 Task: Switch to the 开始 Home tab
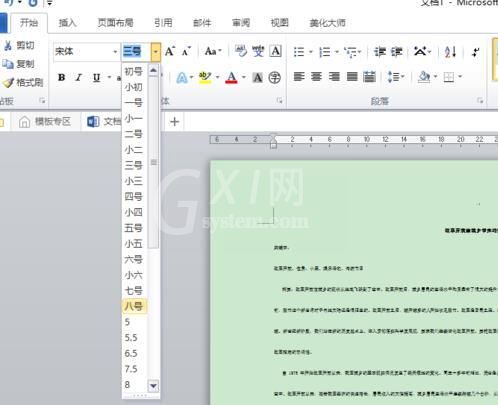(29, 23)
